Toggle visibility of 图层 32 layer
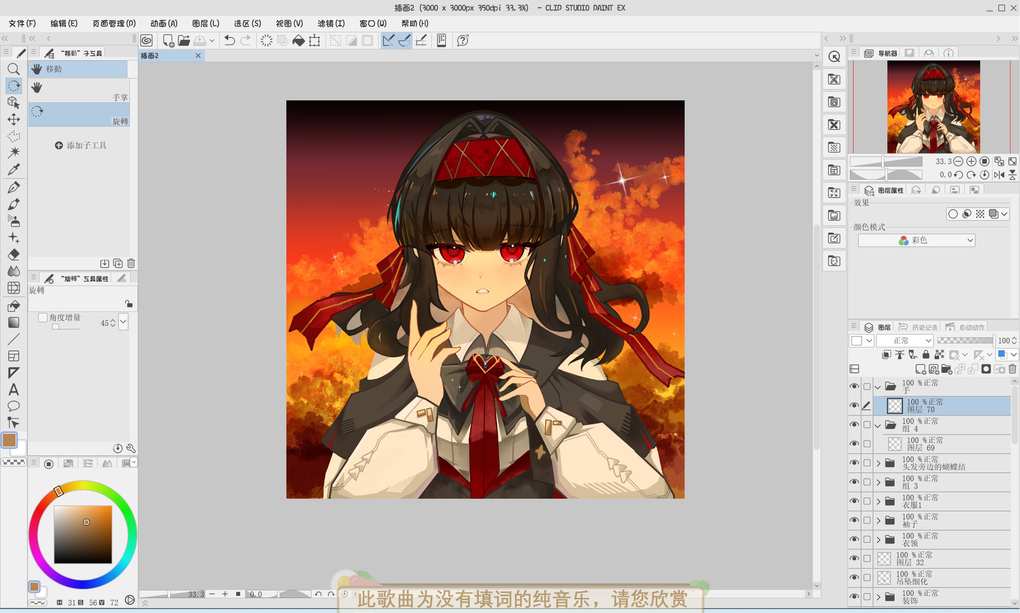 pos(854,558)
